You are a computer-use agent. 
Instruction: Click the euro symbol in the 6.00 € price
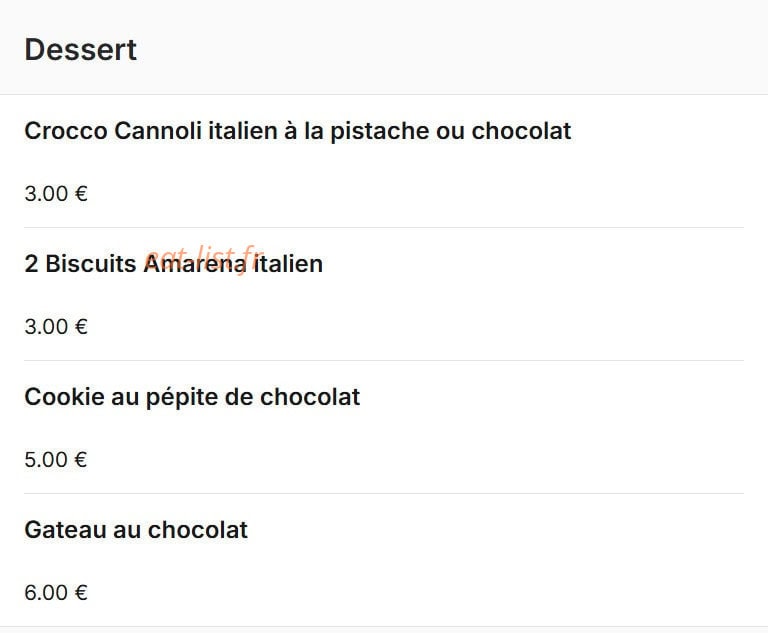pyautogui.click(x=81, y=593)
